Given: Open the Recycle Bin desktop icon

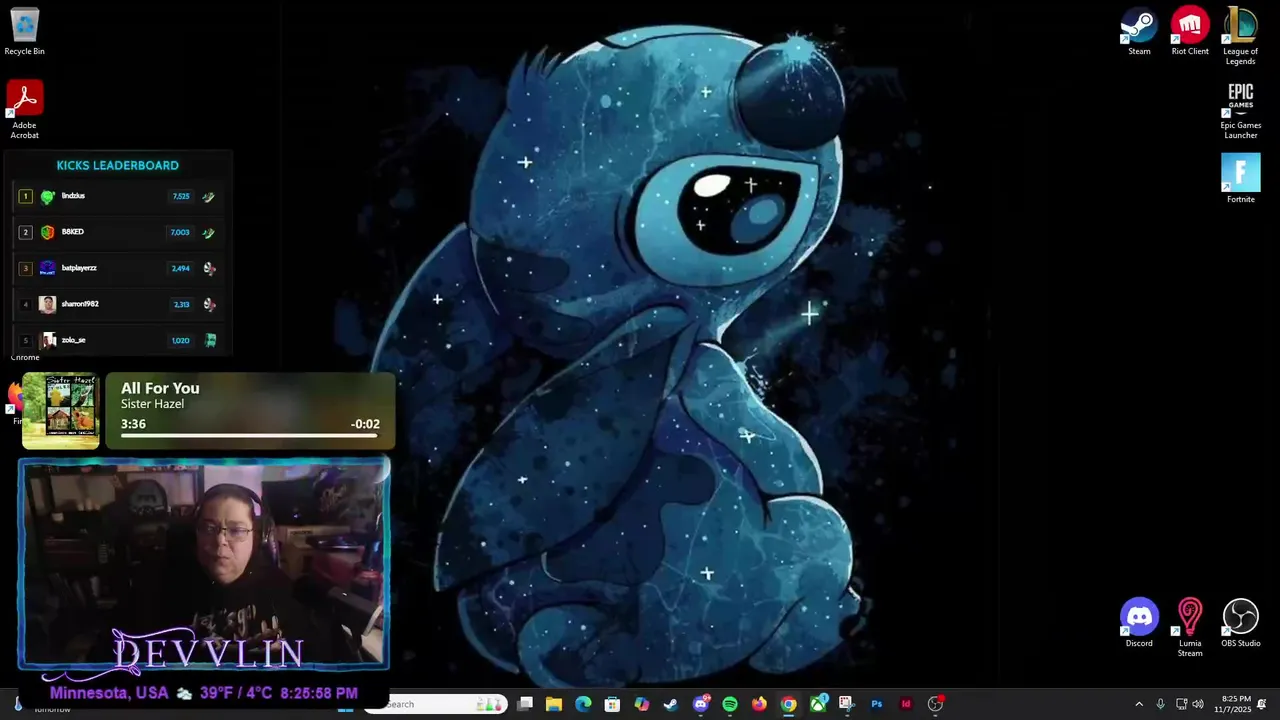Looking at the screenshot, I should (x=24, y=31).
